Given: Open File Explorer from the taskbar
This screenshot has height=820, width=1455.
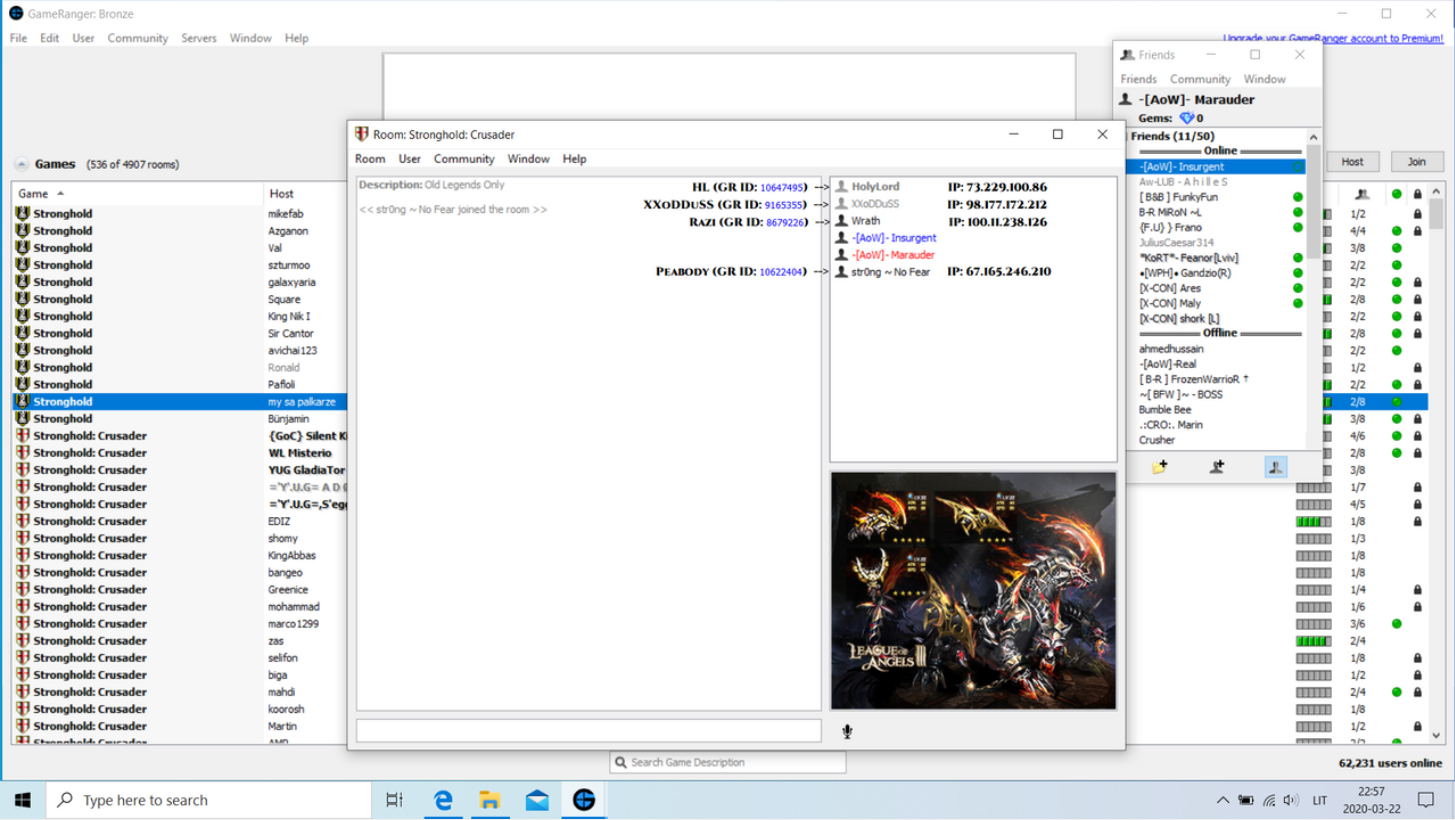Looking at the screenshot, I should (x=489, y=800).
